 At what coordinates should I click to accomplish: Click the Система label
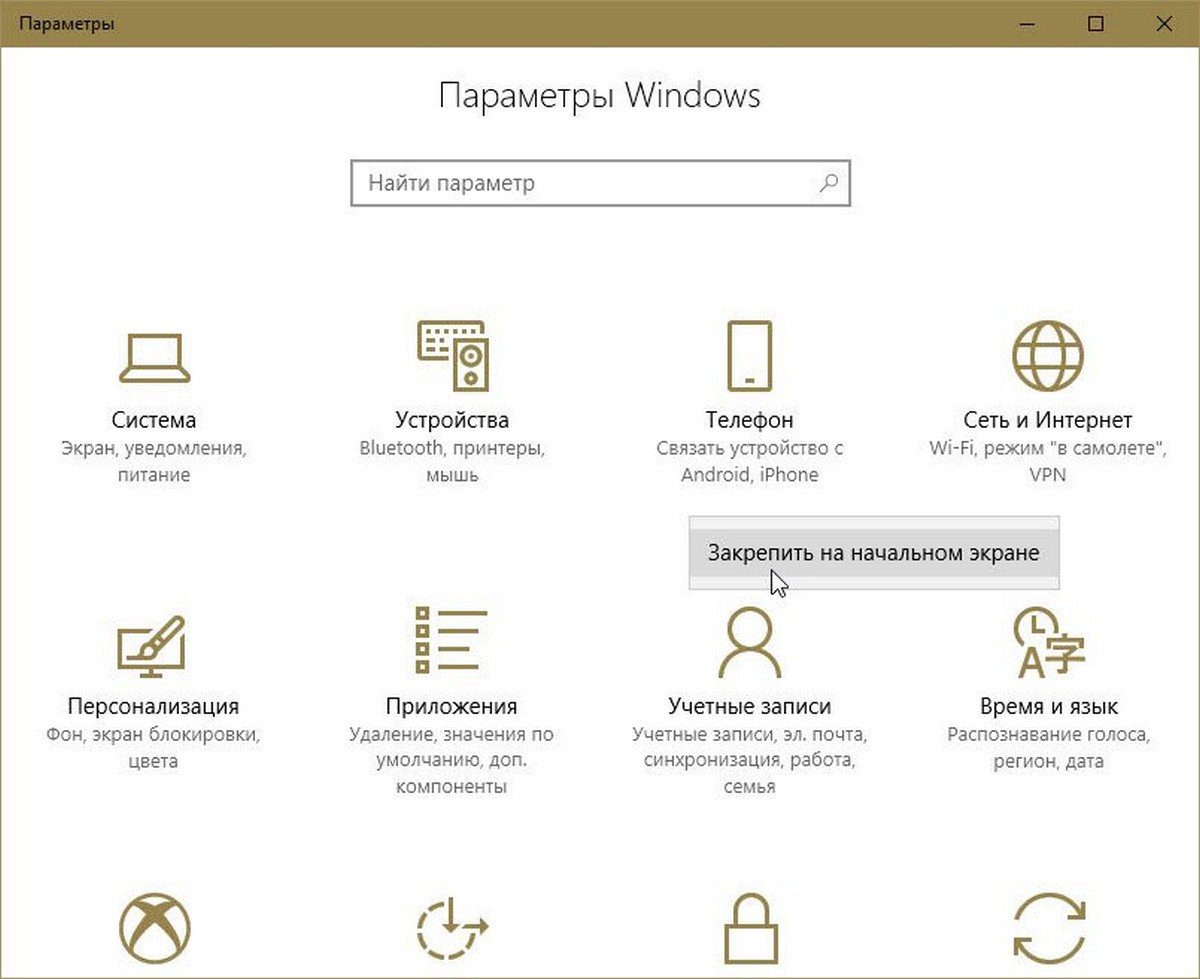coord(154,420)
